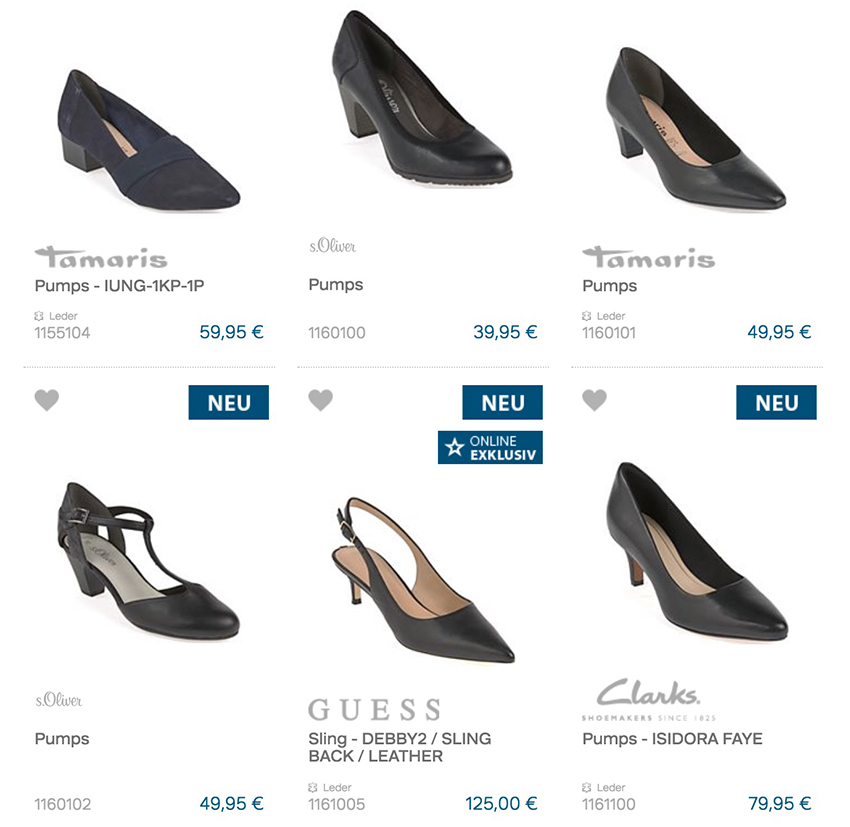Click the Tamaris logo on IUNG-1KP-1P pumps
The width and height of the screenshot is (850, 827).
(100, 257)
